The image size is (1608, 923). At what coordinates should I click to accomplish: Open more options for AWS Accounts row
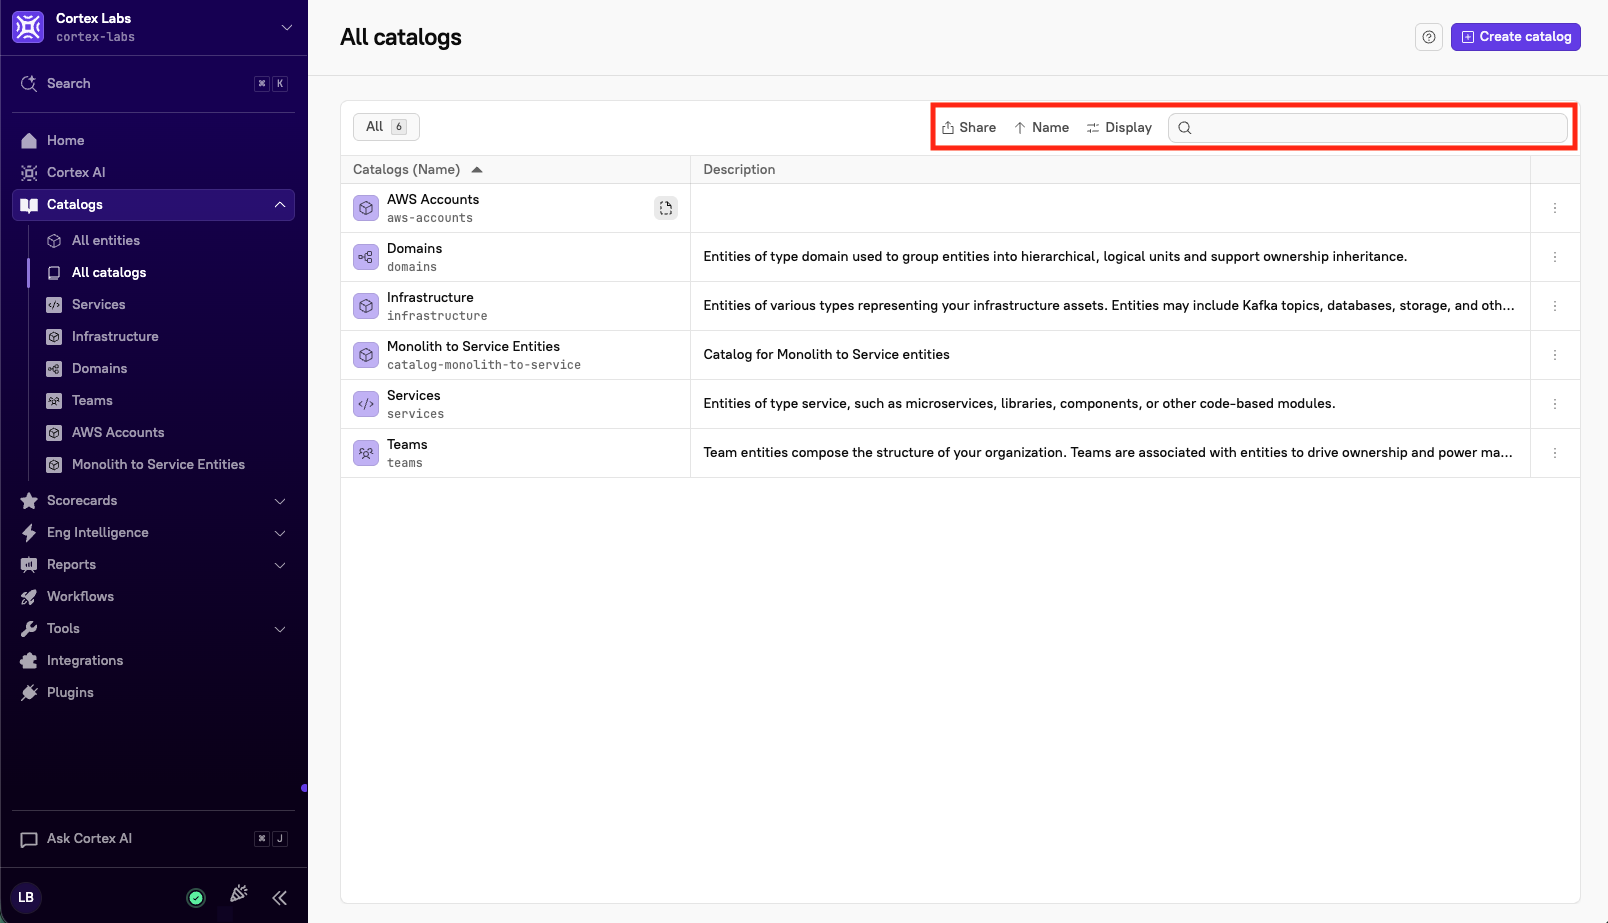tap(1555, 208)
